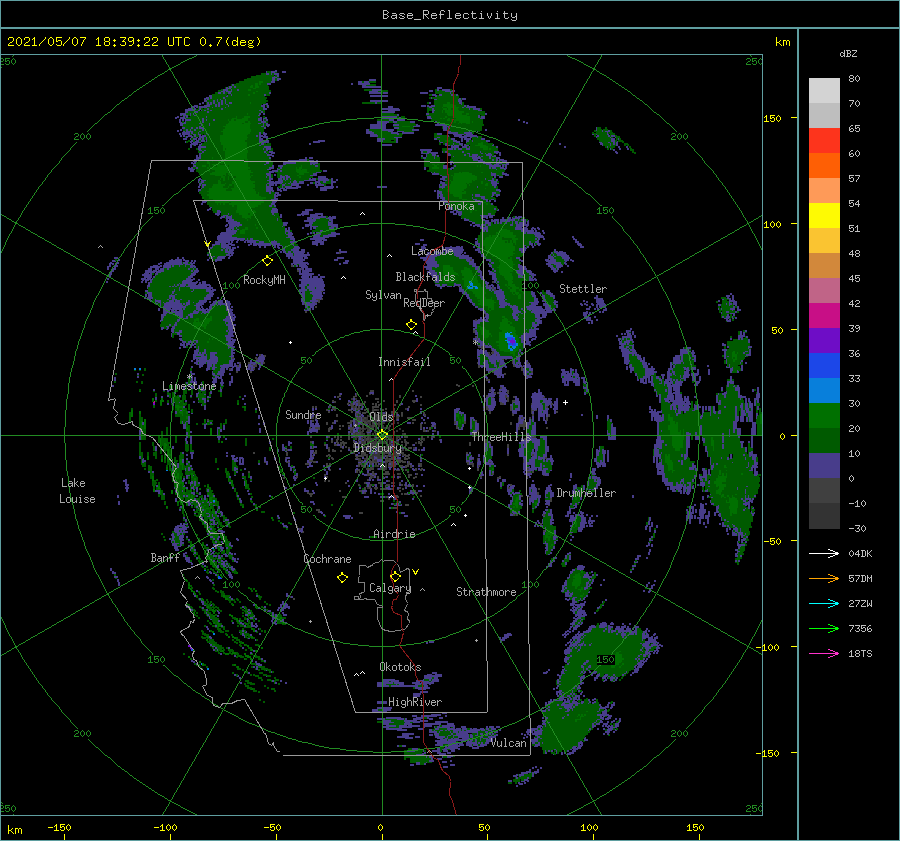
Task: Click the 18TS legend label
Action: 860,654
